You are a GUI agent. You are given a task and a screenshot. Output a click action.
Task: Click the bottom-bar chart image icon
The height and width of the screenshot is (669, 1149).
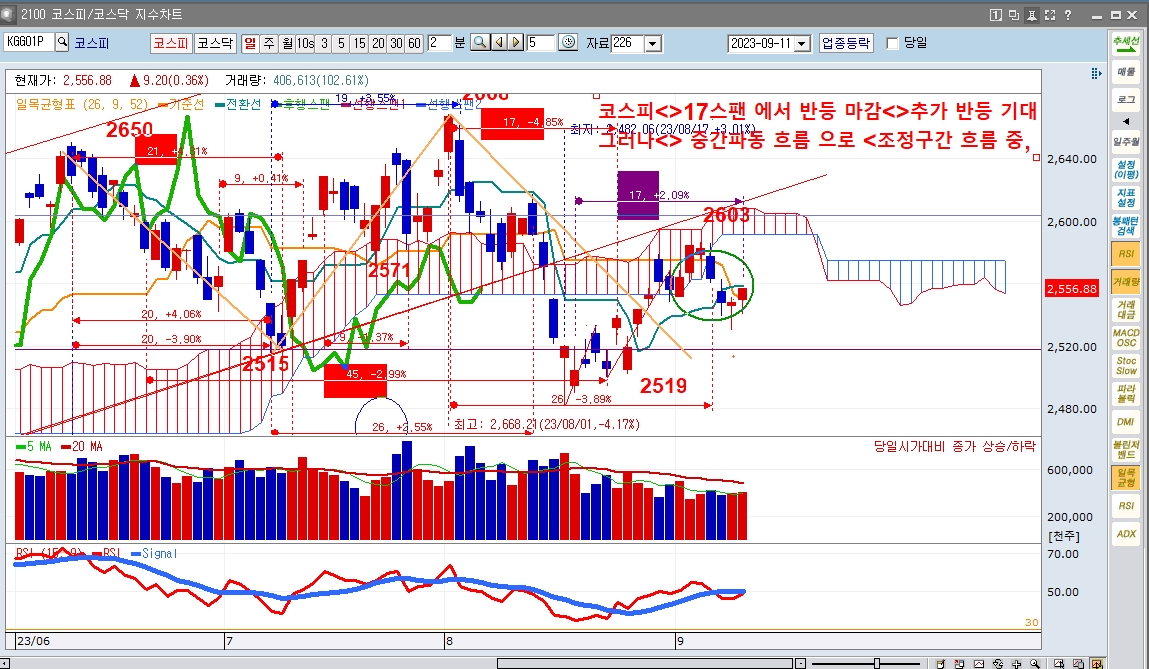[979, 663]
